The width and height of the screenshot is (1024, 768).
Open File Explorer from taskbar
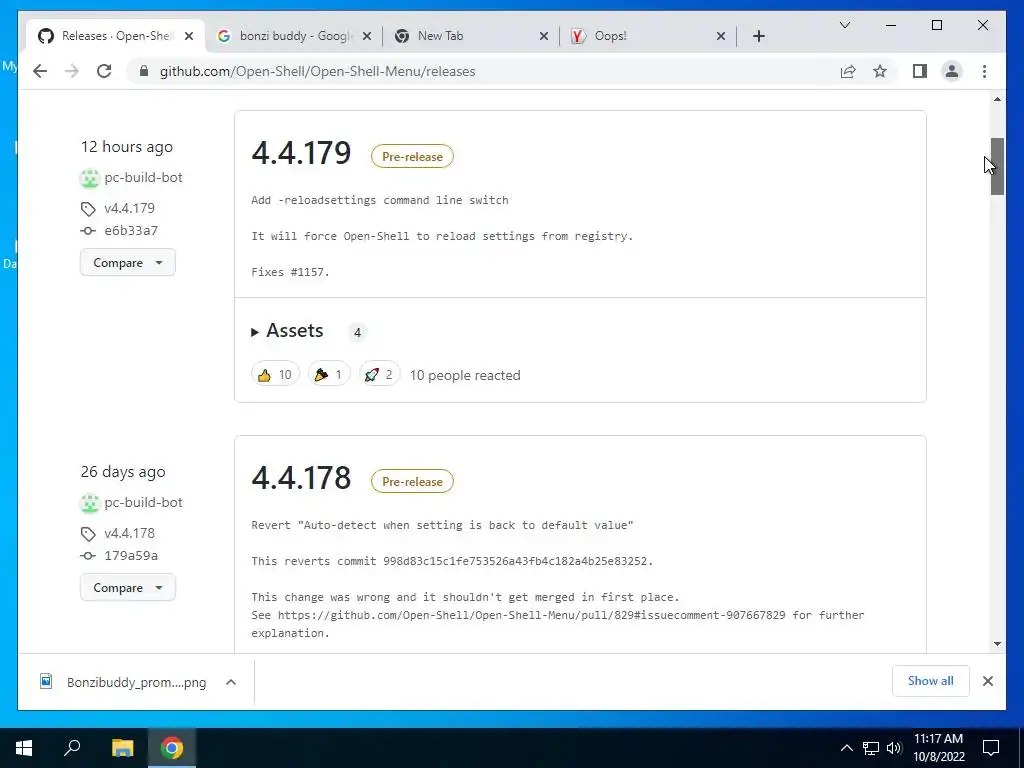122,748
